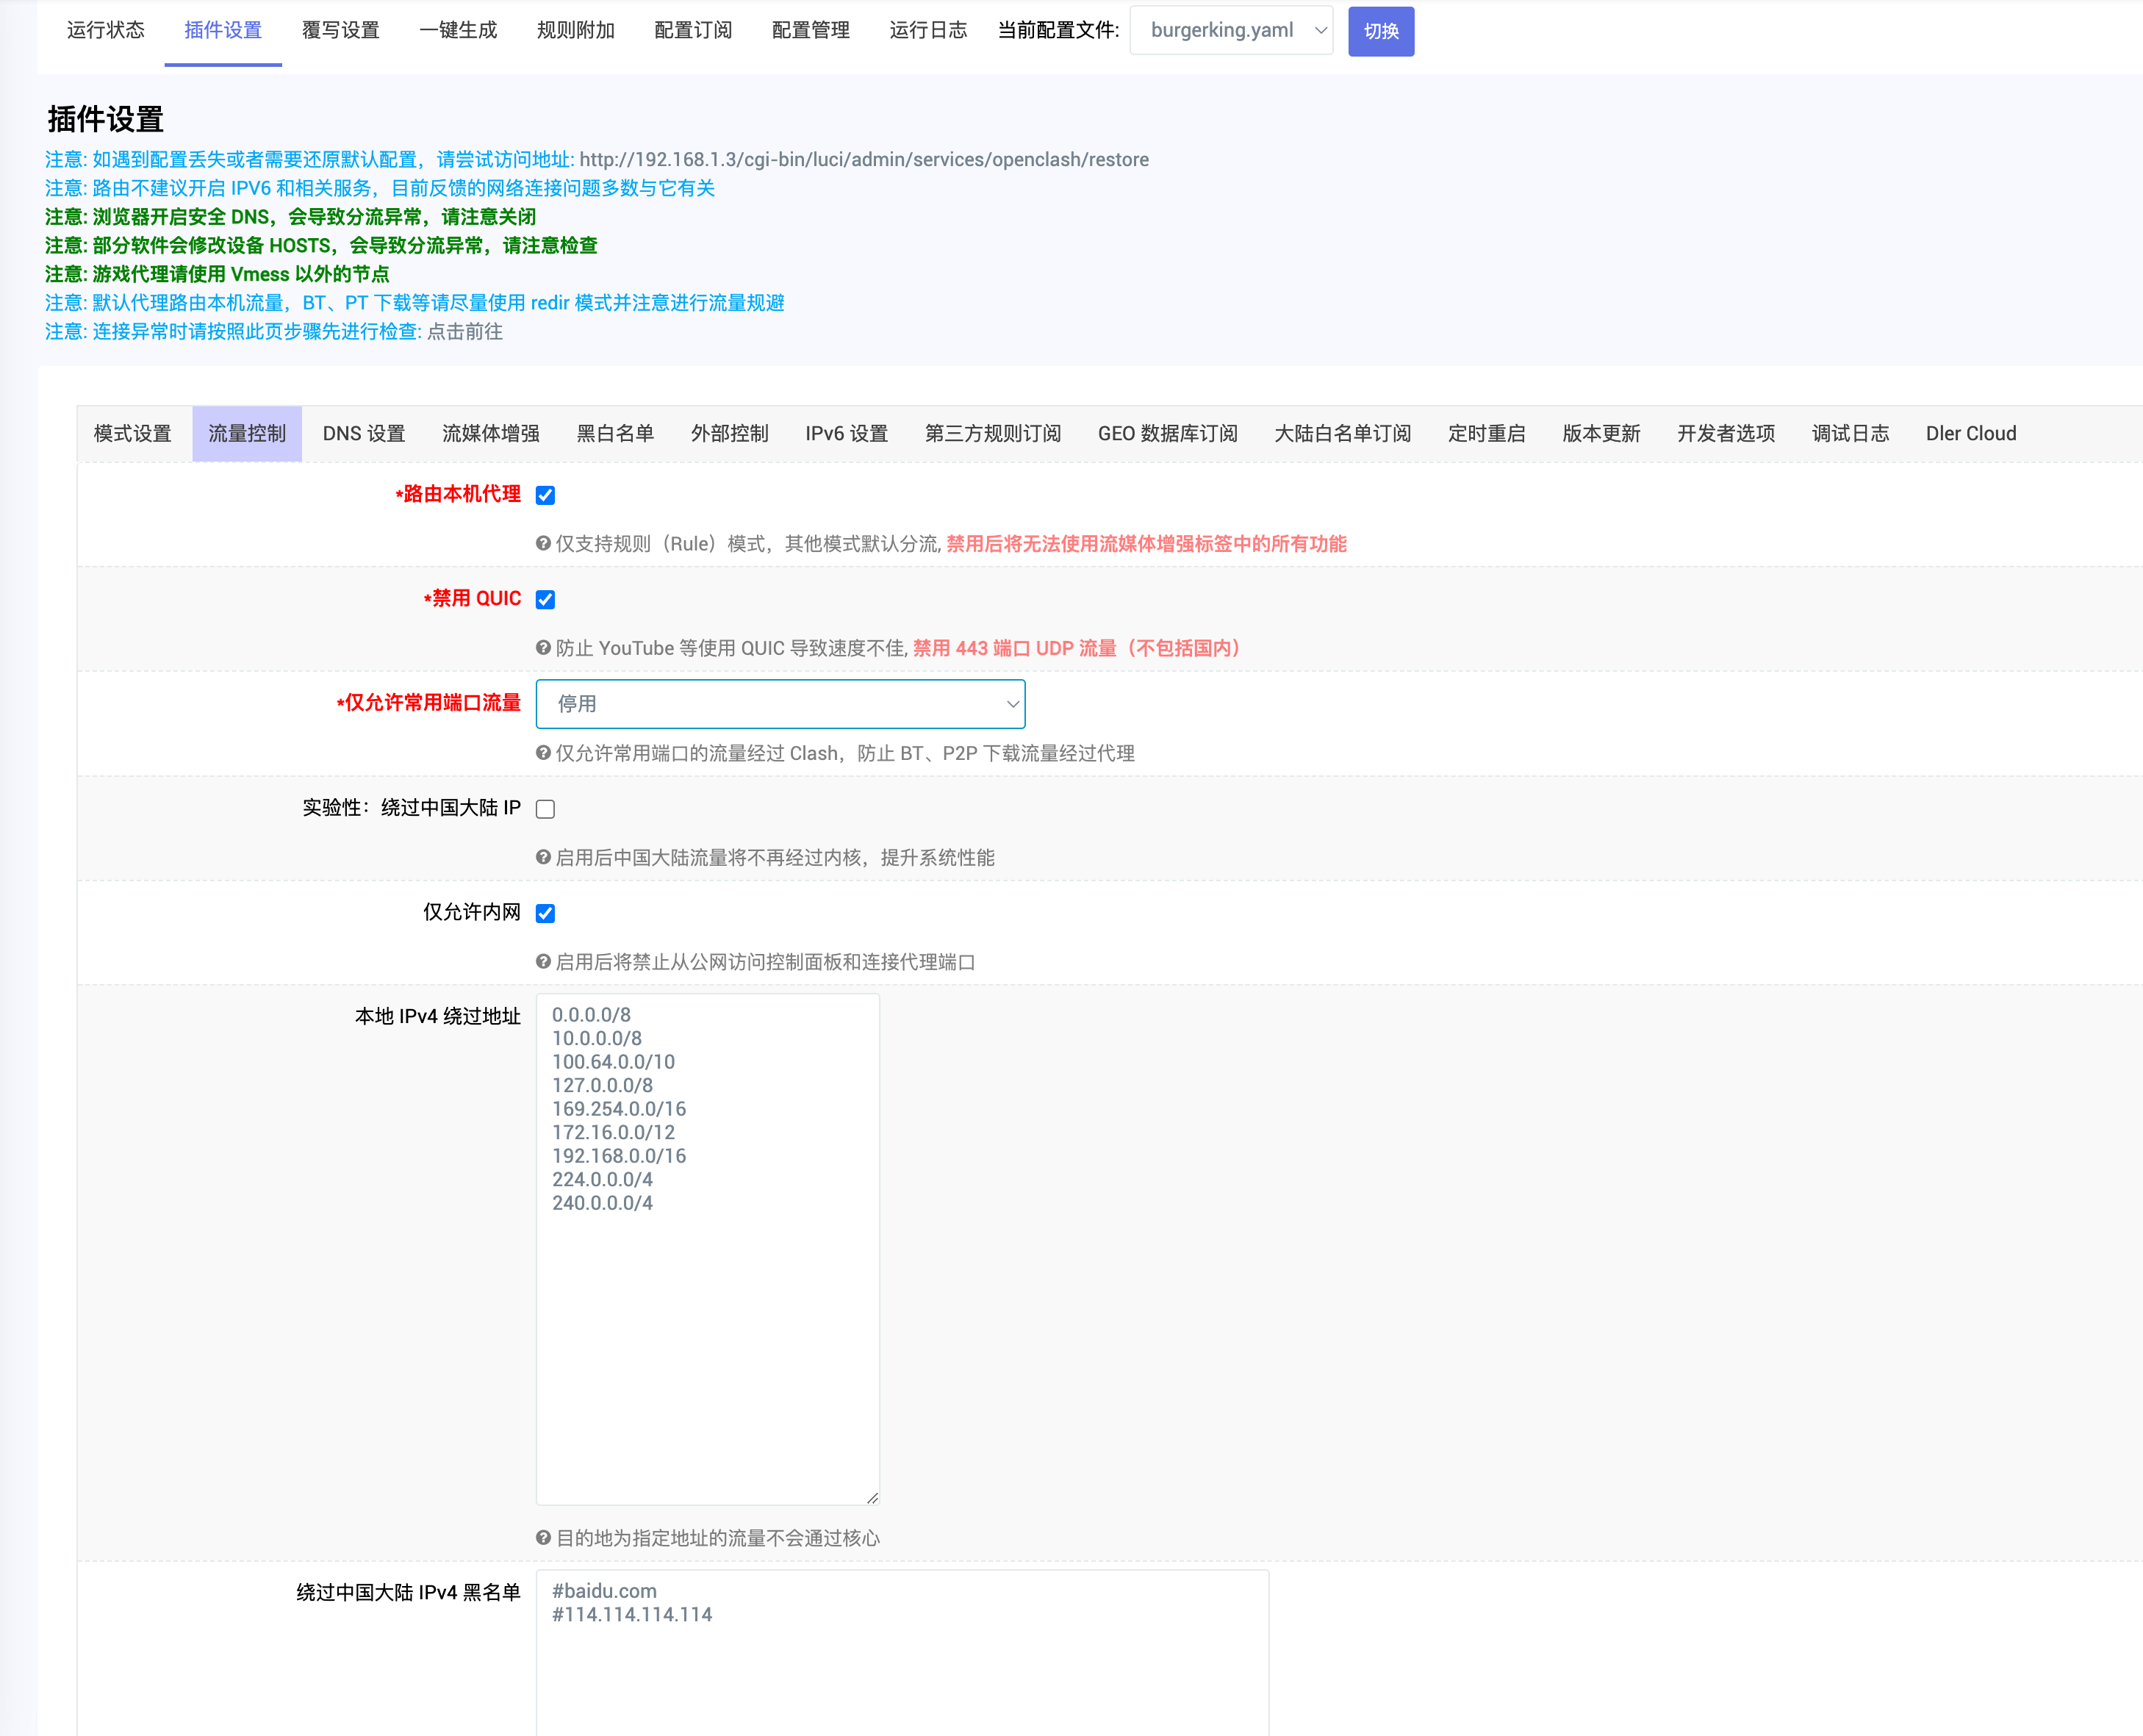Uncheck the 禁用 QUIC checkbox
The width and height of the screenshot is (2143, 1736).
click(x=545, y=599)
